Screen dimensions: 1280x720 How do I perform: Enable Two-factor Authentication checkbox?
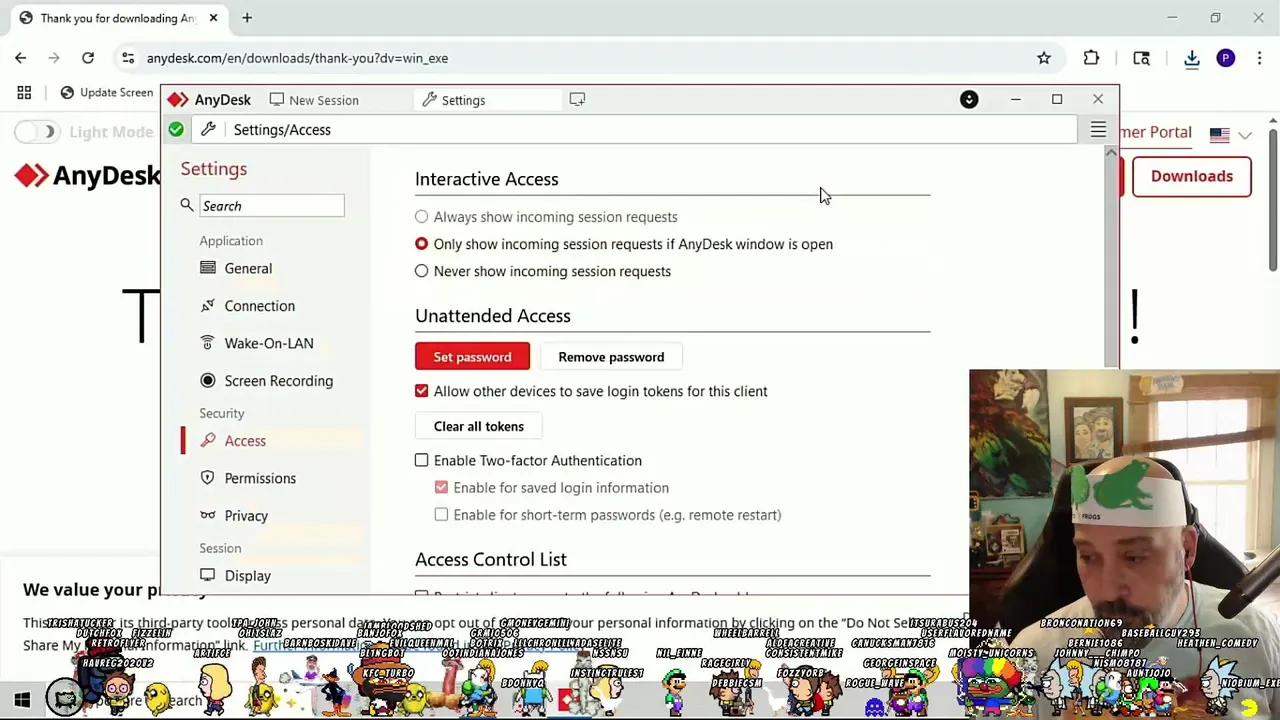(421, 460)
